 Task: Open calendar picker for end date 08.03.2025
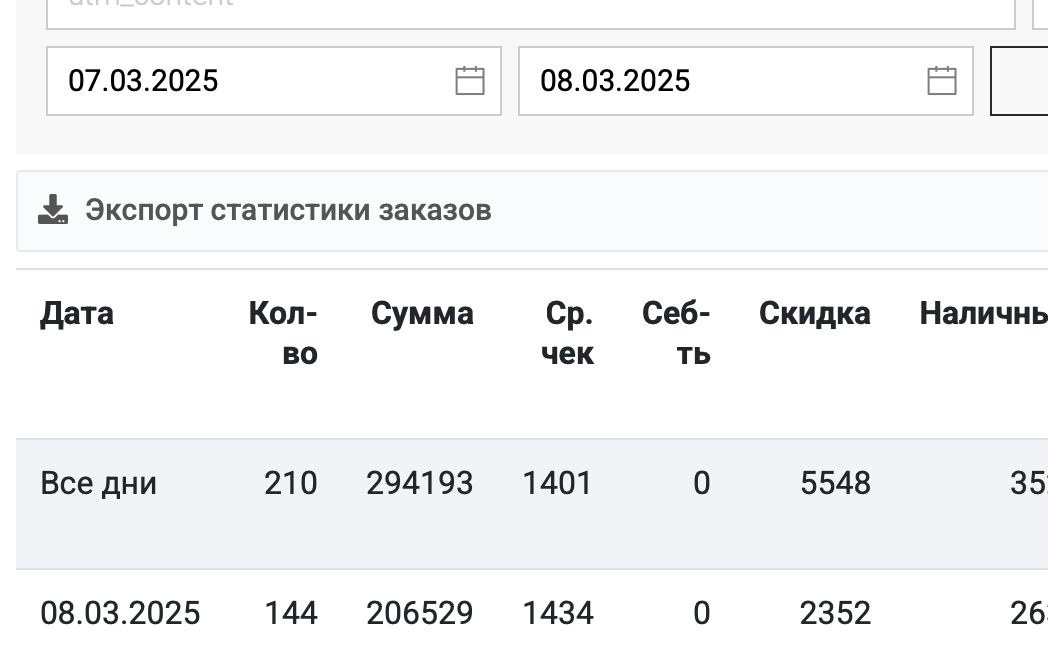[x=942, y=81]
